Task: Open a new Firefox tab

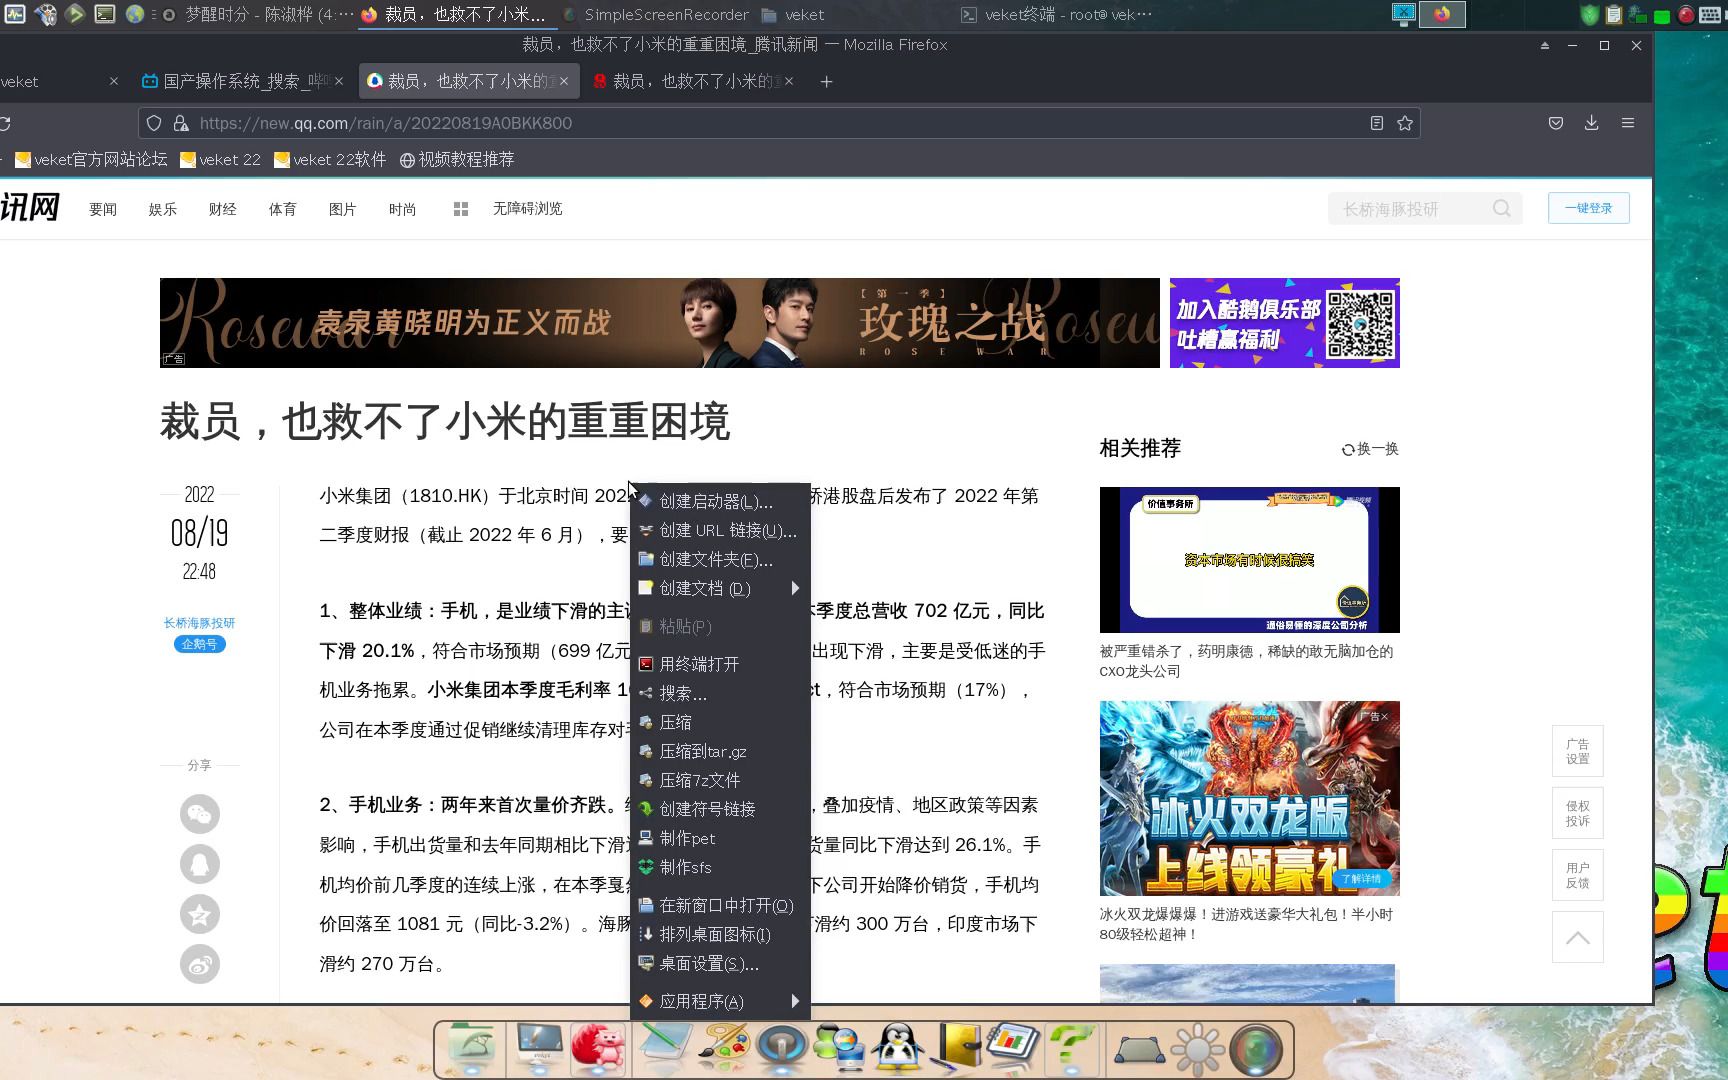Action: [826, 82]
